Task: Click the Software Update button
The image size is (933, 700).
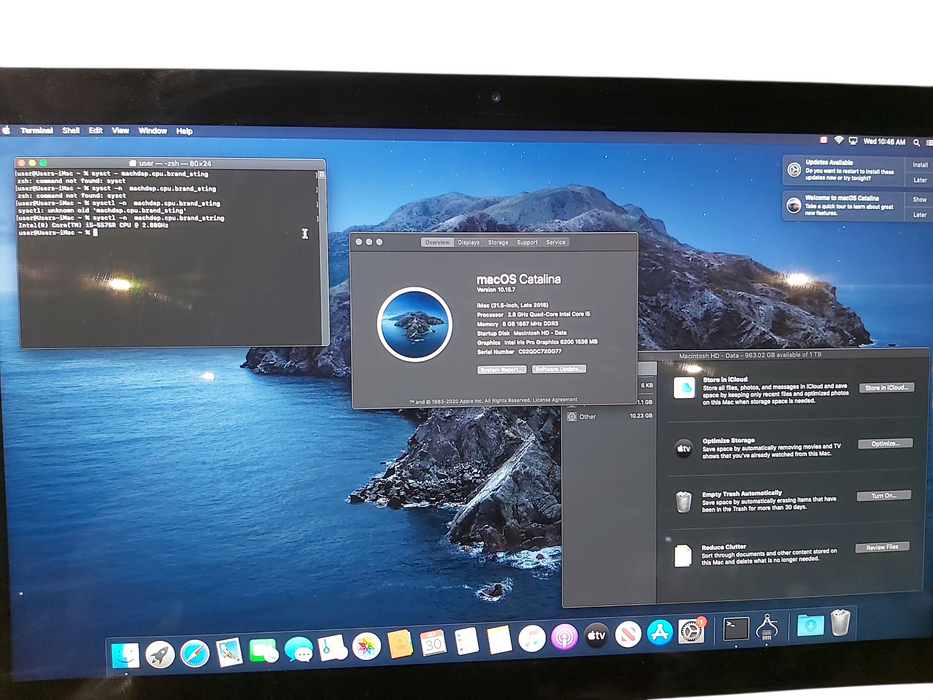Action: click(x=559, y=369)
